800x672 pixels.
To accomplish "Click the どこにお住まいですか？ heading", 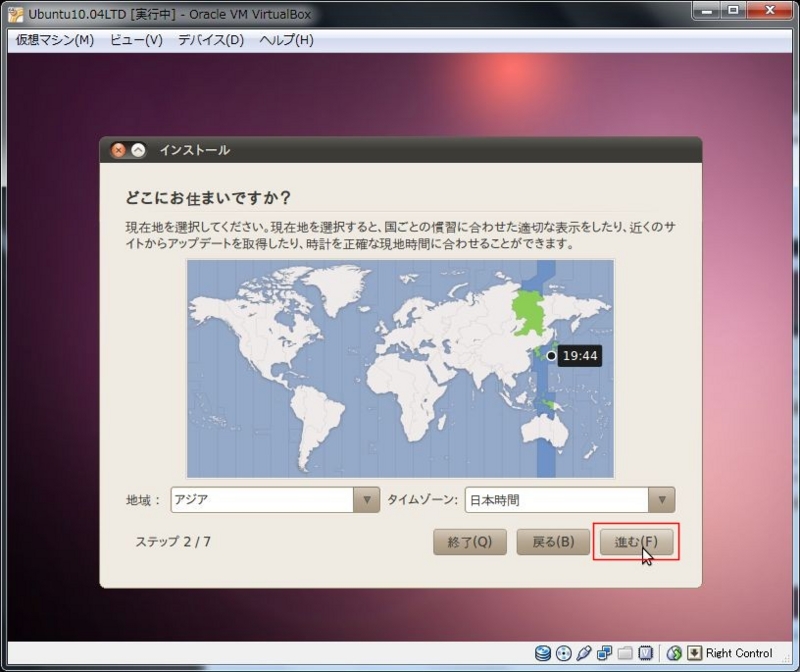I will tap(208, 197).
